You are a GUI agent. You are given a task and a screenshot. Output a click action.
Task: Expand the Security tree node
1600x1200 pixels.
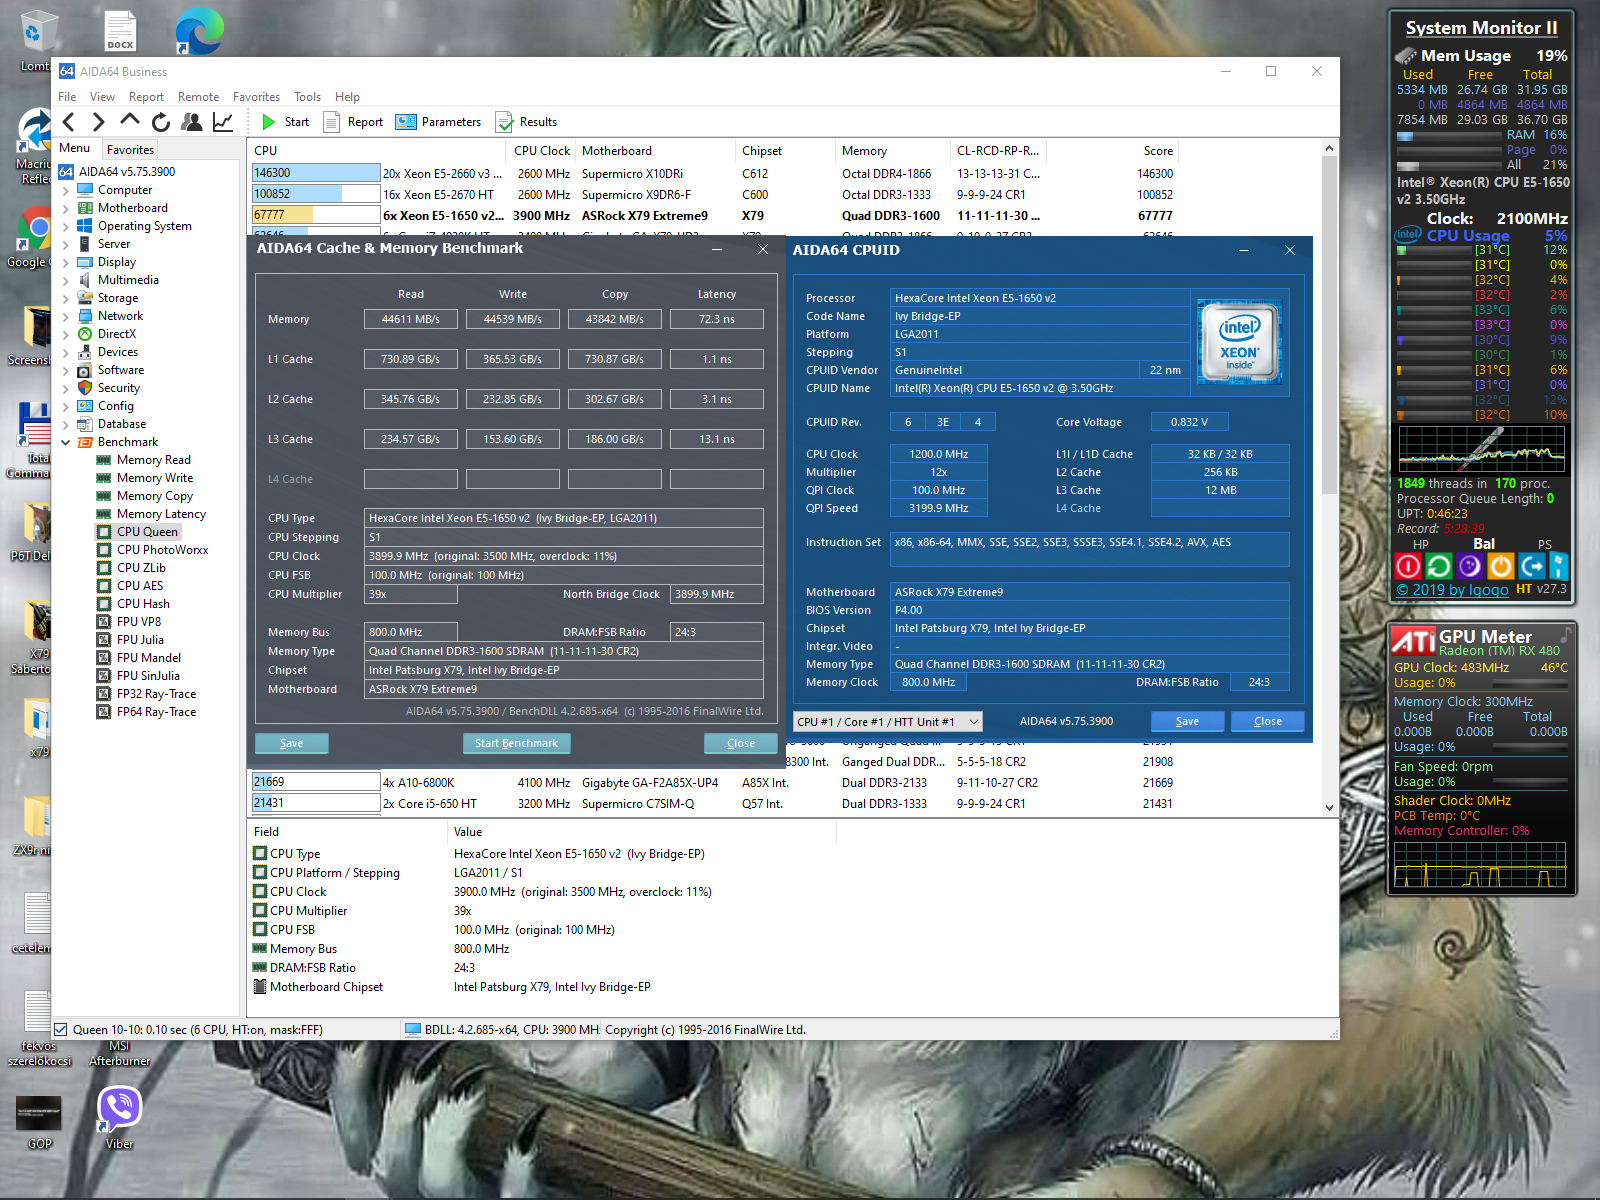point(66,388)
